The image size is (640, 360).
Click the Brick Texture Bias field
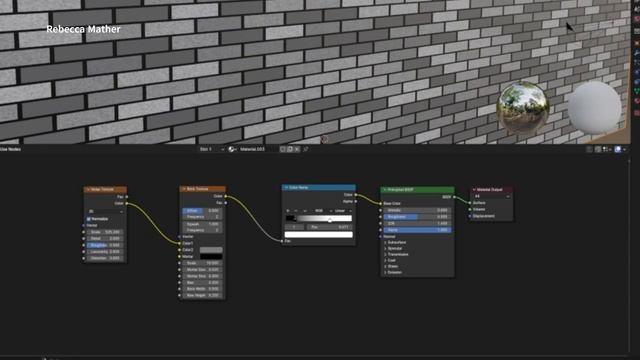pos(202,282)
